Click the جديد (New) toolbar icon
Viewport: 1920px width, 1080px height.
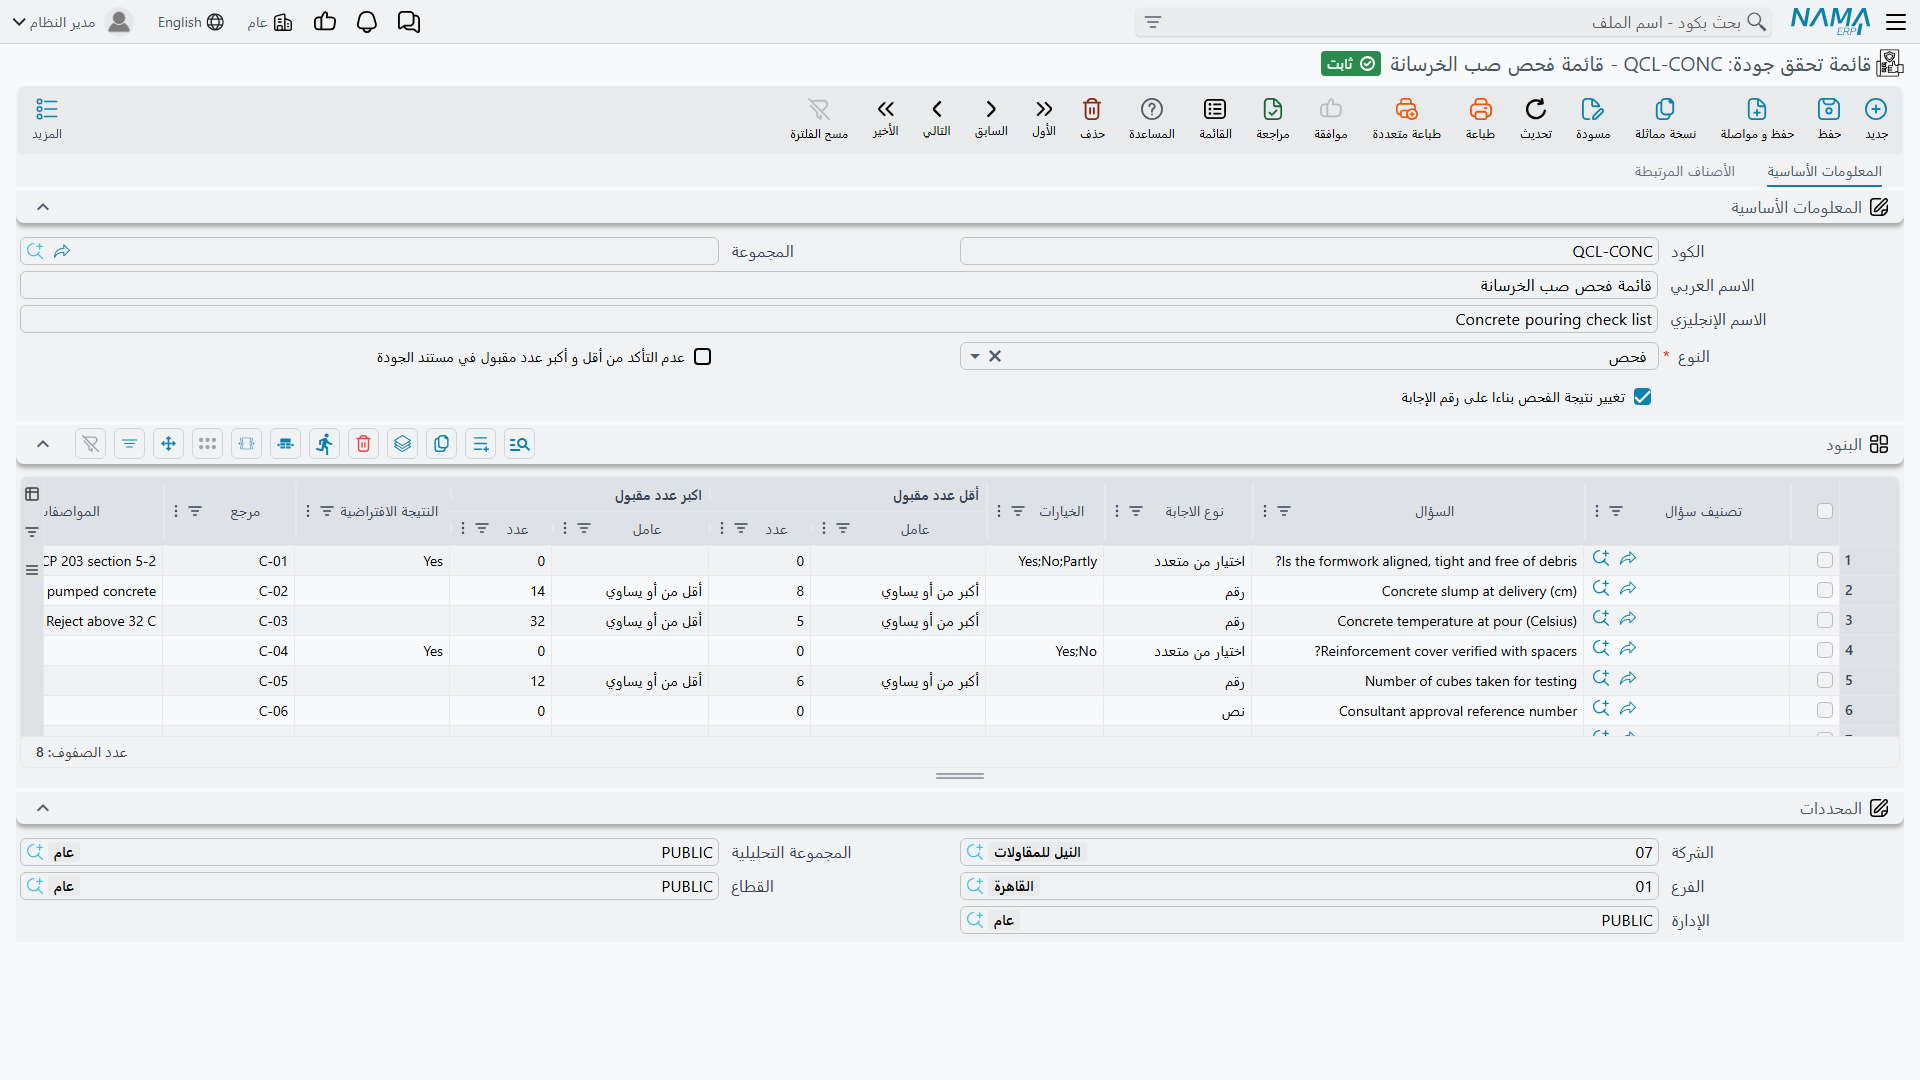click(x=1876, y=109)
